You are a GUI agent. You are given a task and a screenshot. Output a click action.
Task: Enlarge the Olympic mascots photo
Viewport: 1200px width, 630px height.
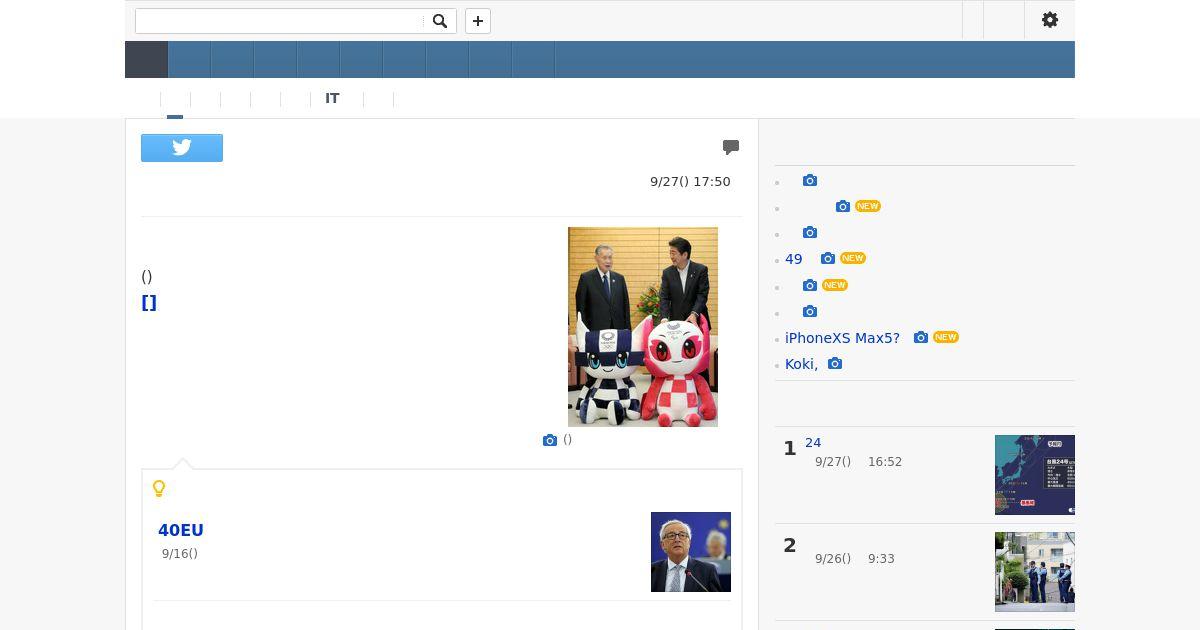coord(643,327)
